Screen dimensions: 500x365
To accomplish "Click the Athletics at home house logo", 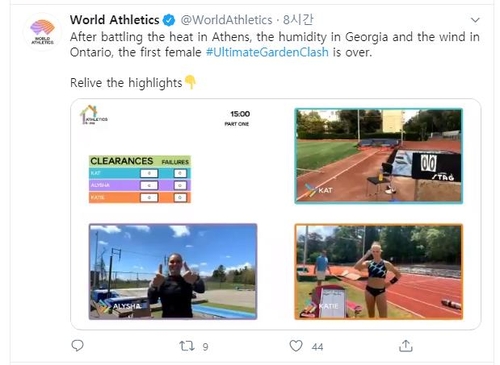I will click(x=93, y=115).
